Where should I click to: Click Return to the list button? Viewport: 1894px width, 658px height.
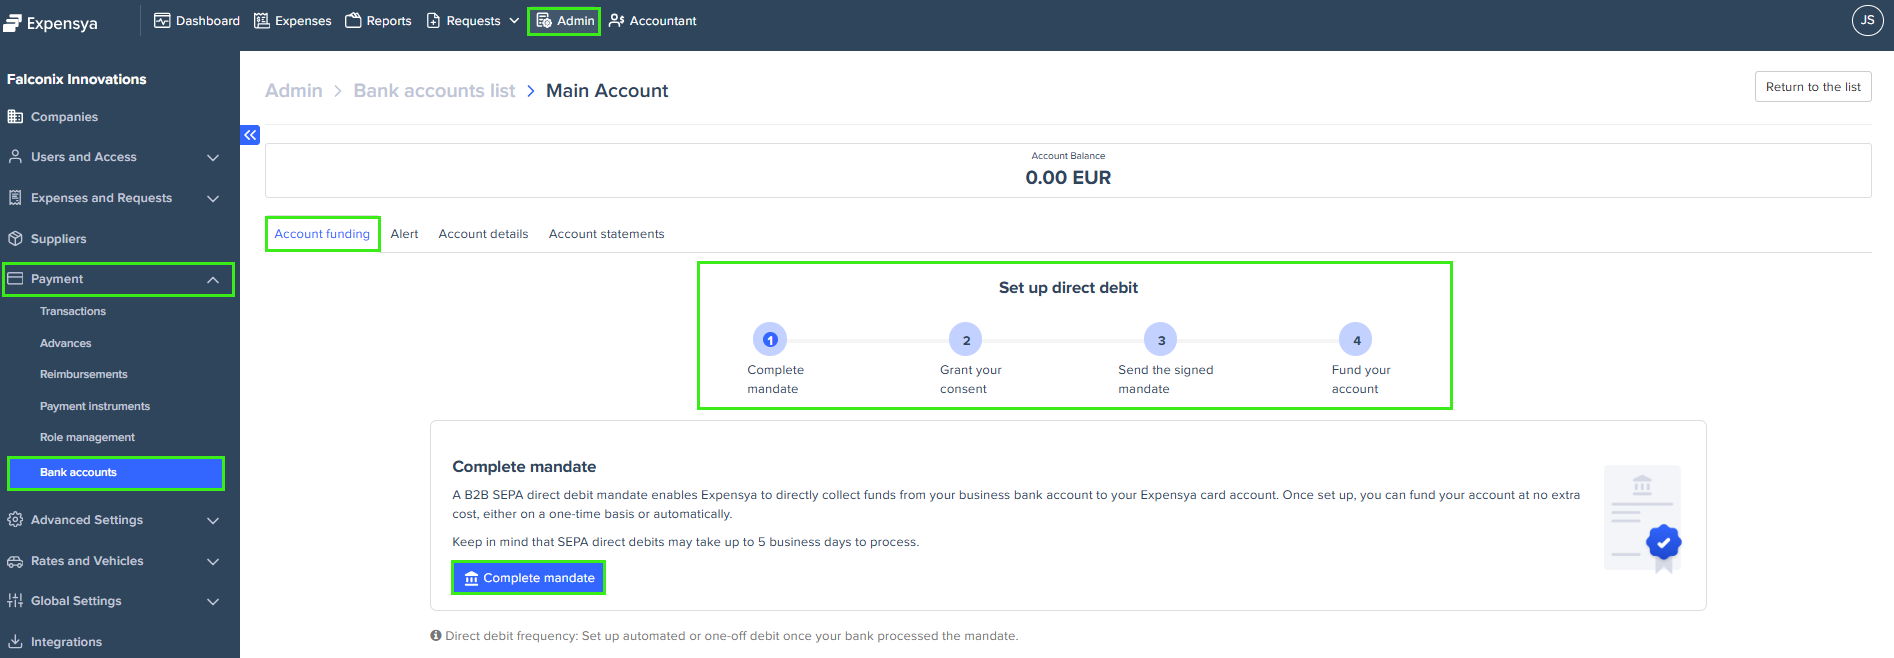[x=1813, y=87]
